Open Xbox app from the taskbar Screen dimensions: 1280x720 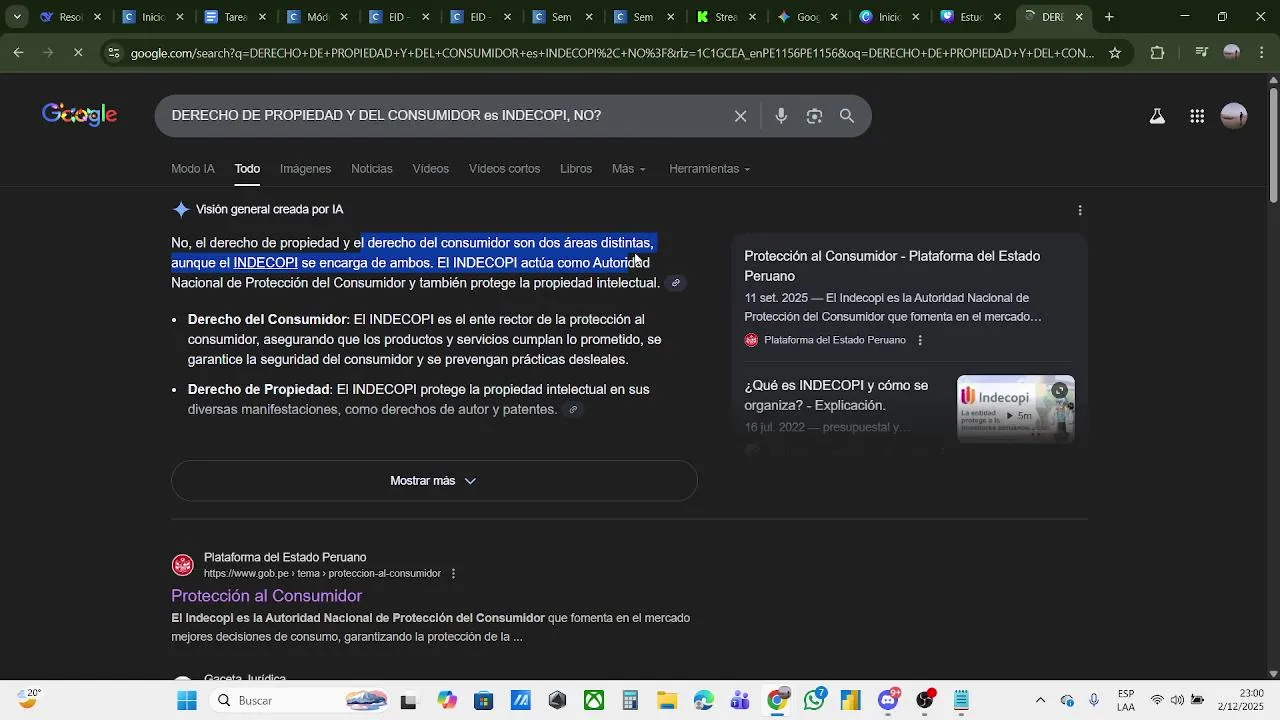pos(594,701)
